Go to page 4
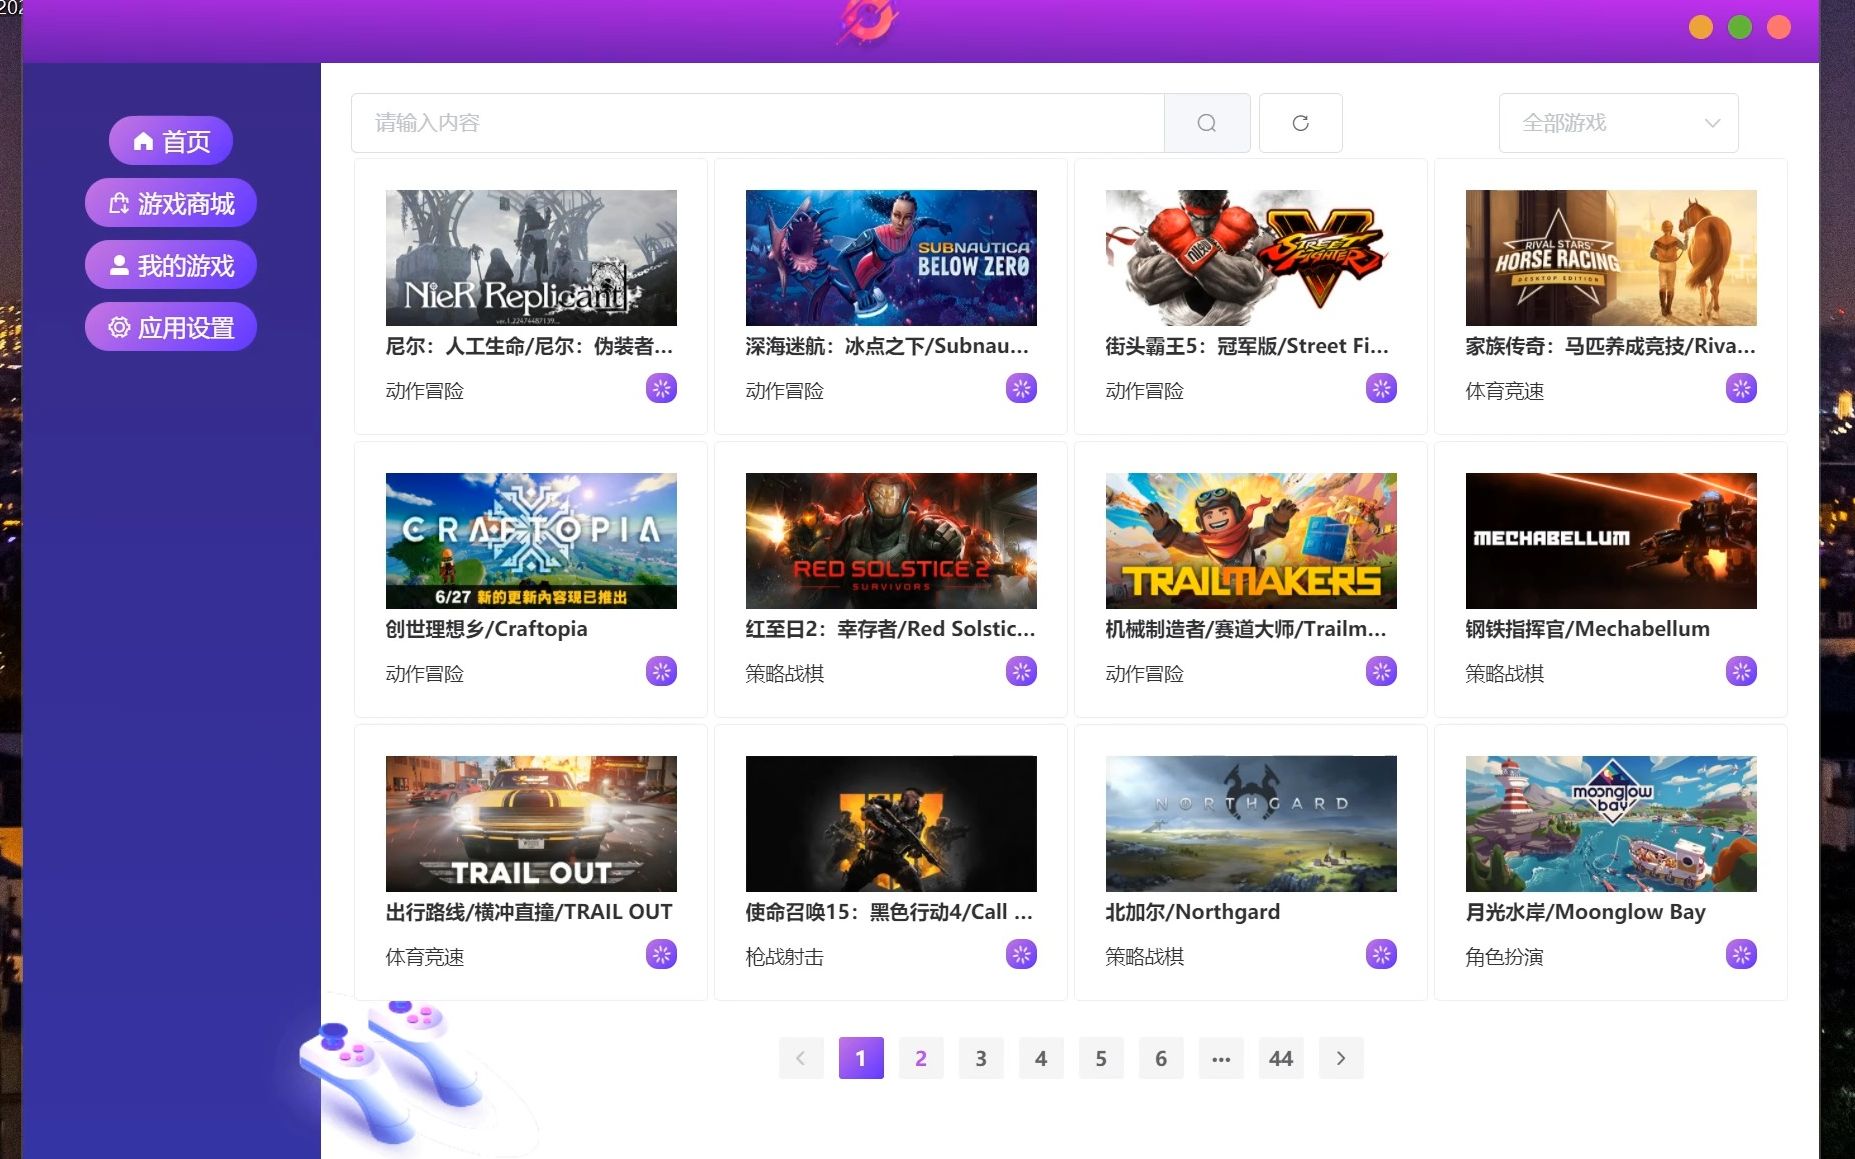1855x1159 pixels. tap(1041, 1058)
